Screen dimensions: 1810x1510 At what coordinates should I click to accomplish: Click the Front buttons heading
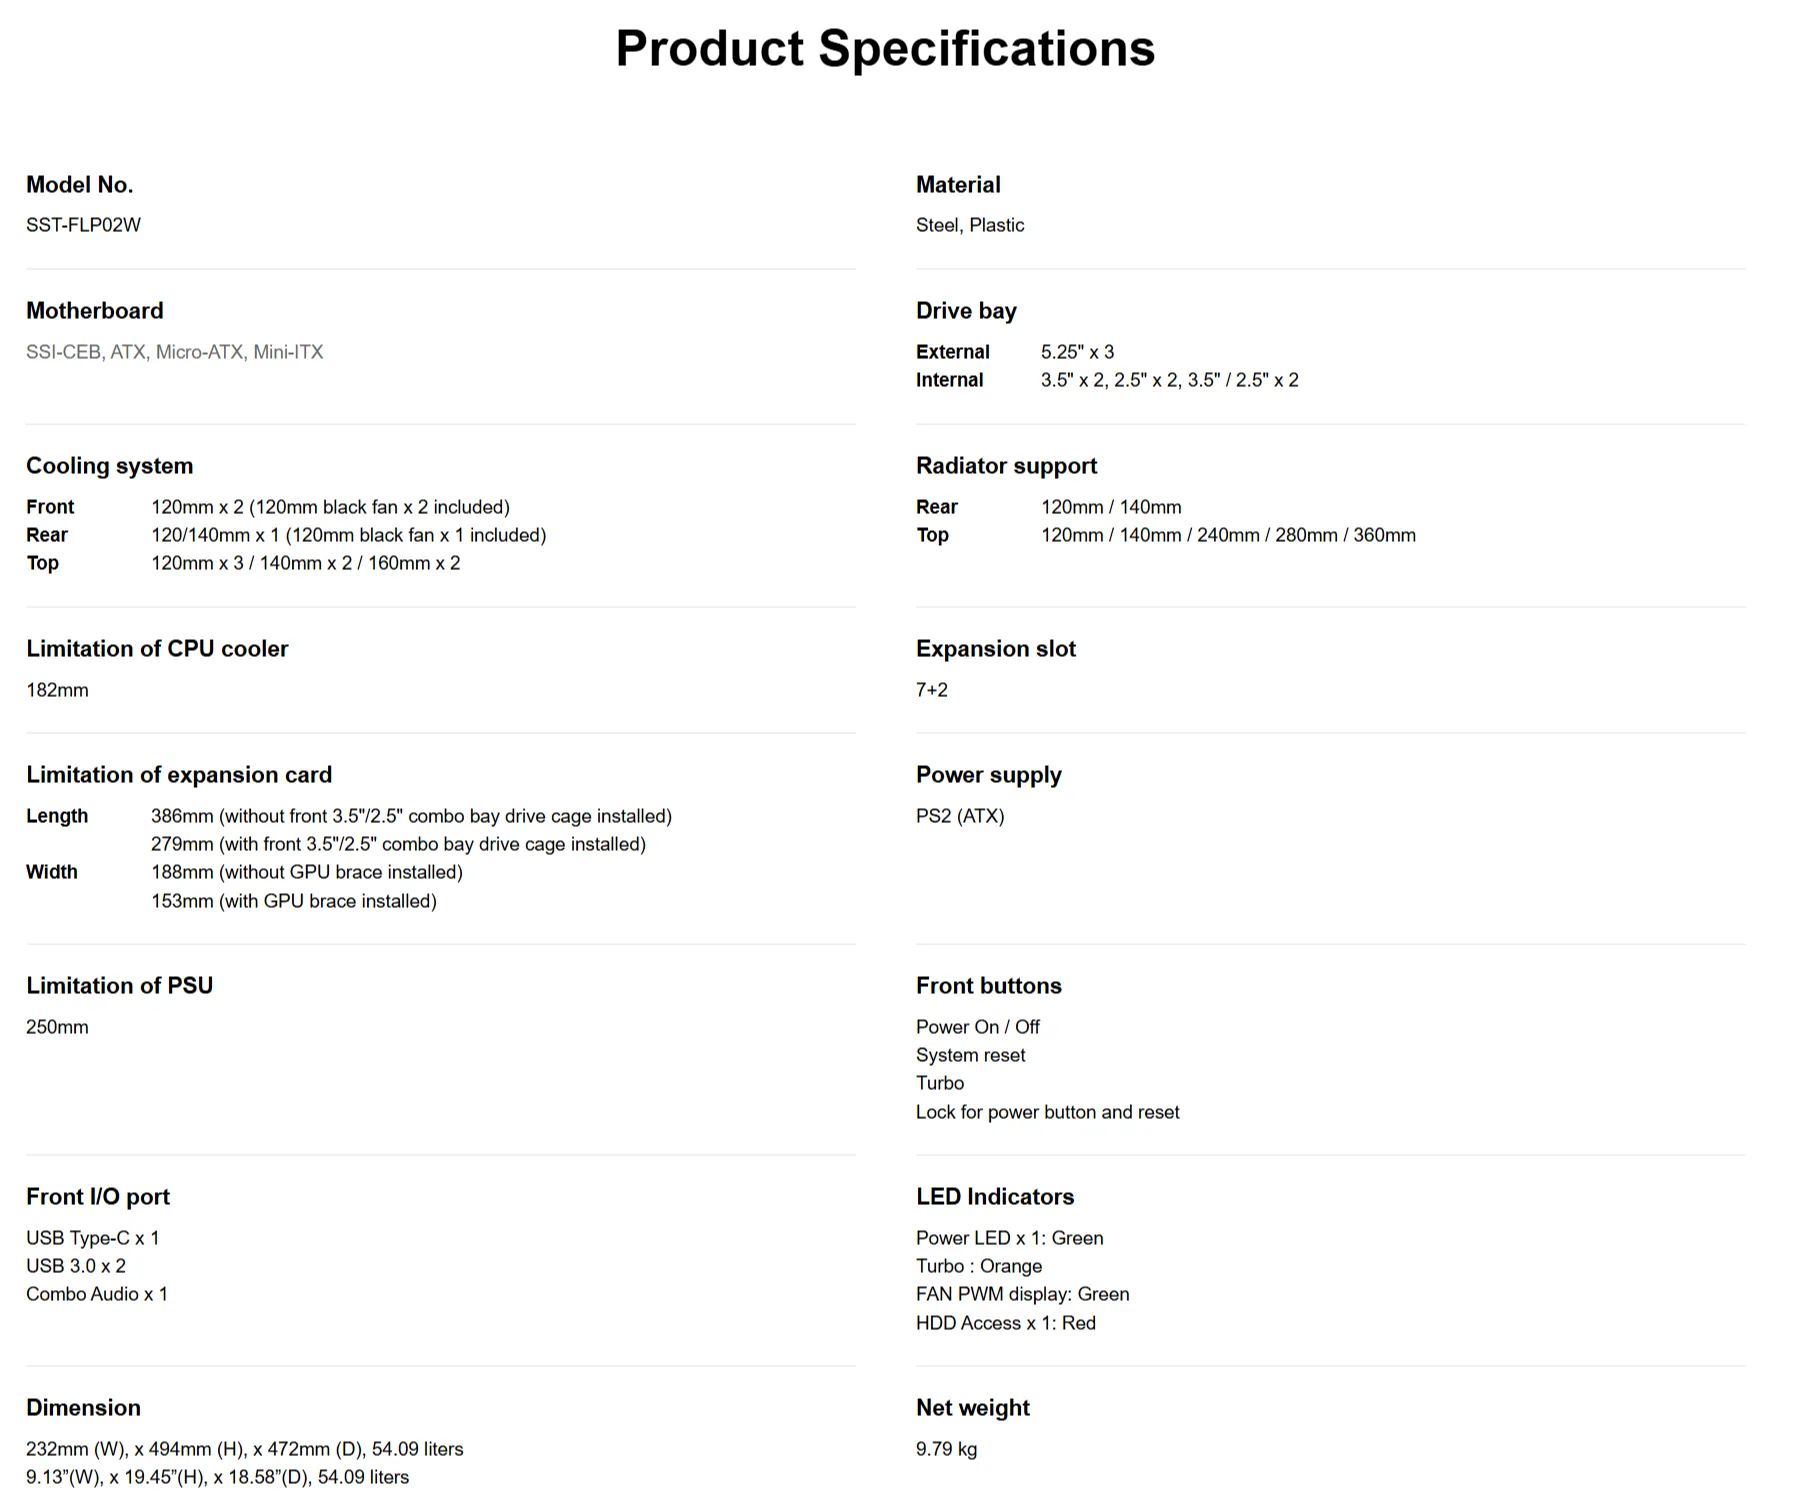988,986
